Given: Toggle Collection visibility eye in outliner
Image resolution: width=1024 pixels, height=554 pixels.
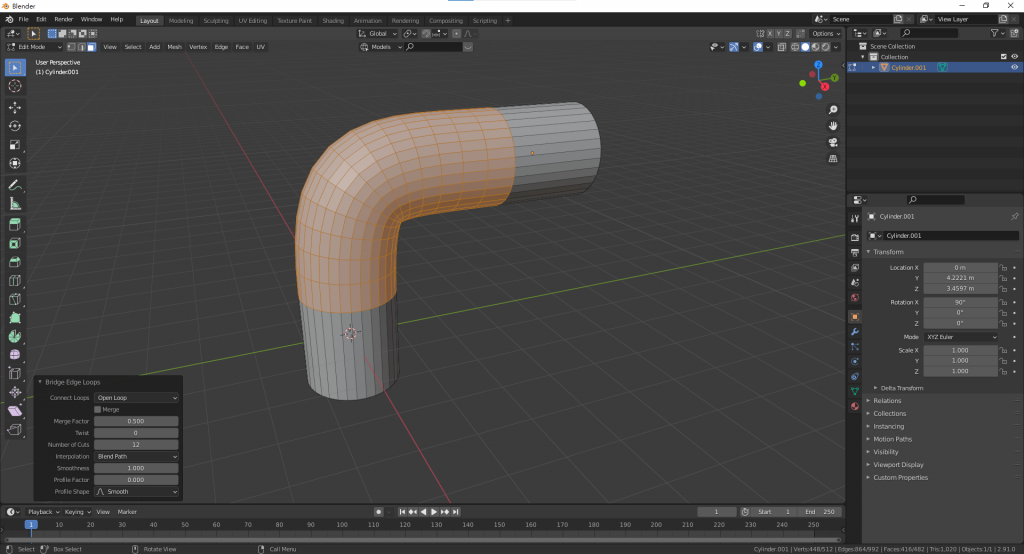Looking at the screenshot, I should pyautogui.click(x=1014, y=57).
